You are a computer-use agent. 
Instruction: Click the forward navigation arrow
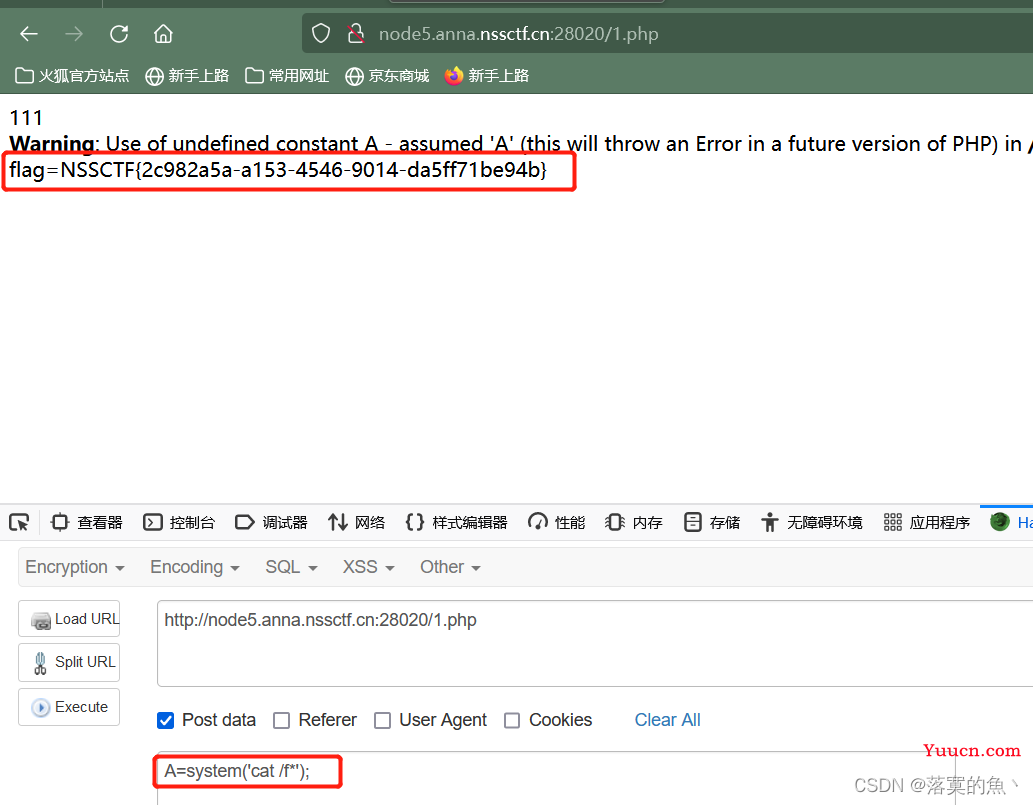coord(74,34)
